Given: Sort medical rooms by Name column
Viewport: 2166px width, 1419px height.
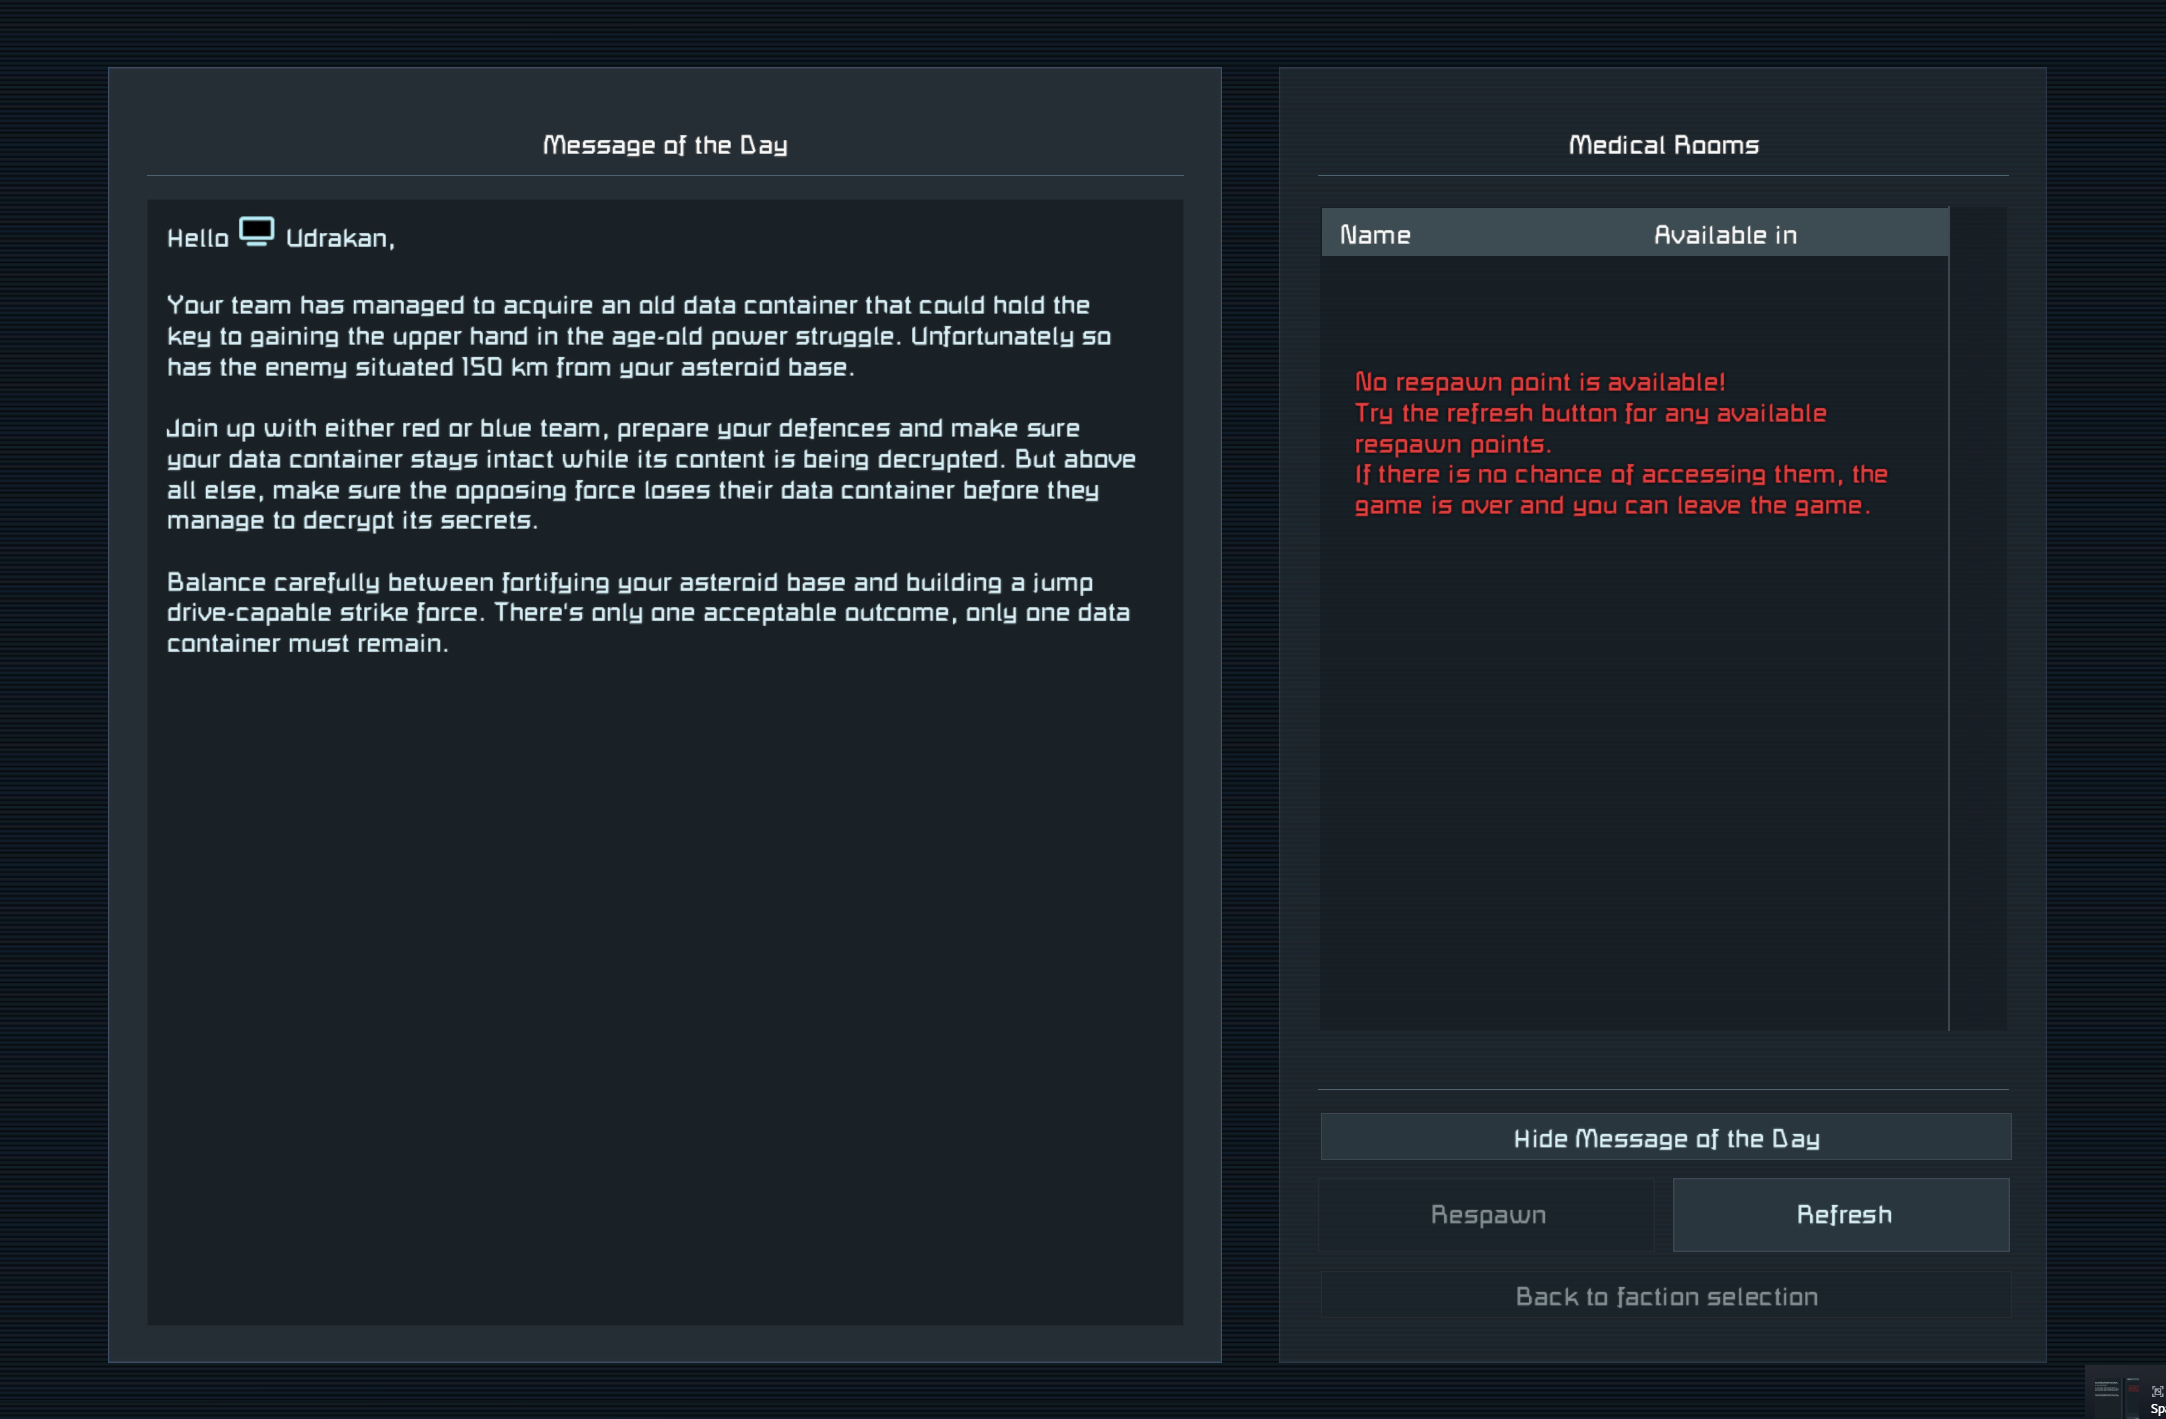Looking at the screenshot, I should coord(1375,235).
